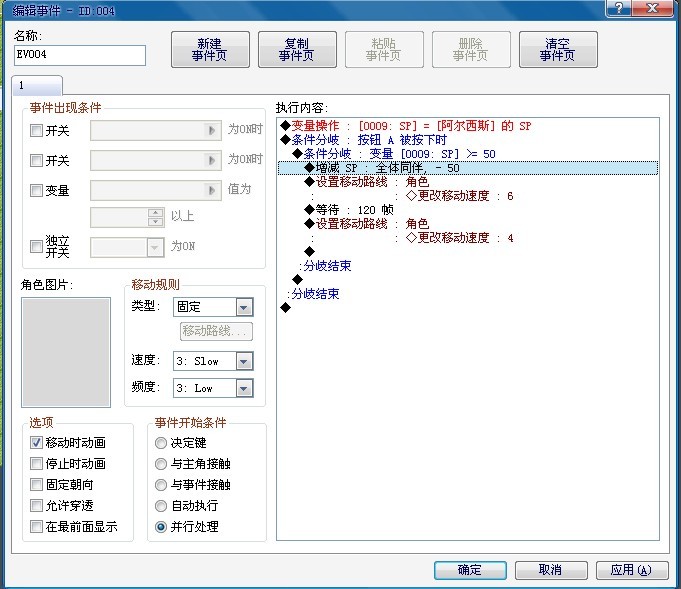Viewport: 681px width, 589px height.
Task: Select the 与事件接触 trigger option
Action: coord(161,485)
